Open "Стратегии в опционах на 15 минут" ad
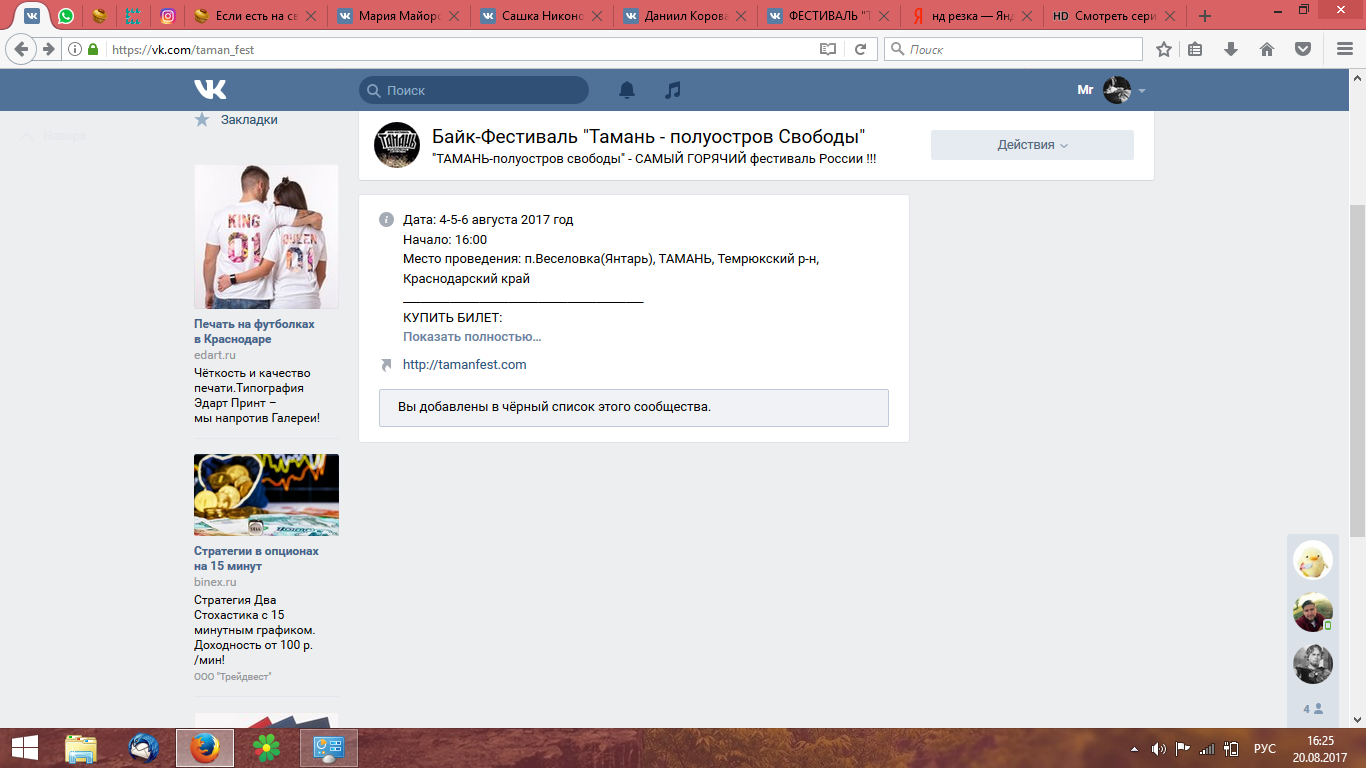This screenshot has width=1366, height=768. 256,558
